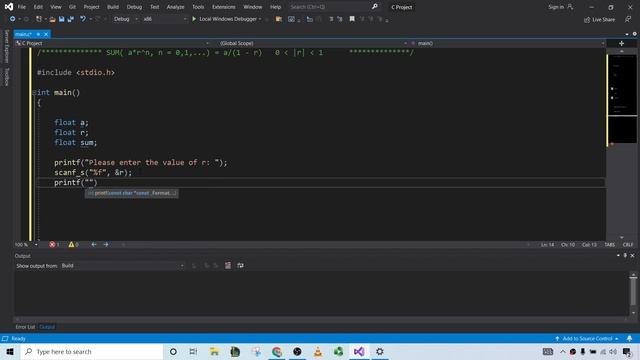This screenshot has height=360, width=640.
Task: Click the Local Windows Debugger button
Action: pos(227,19)
